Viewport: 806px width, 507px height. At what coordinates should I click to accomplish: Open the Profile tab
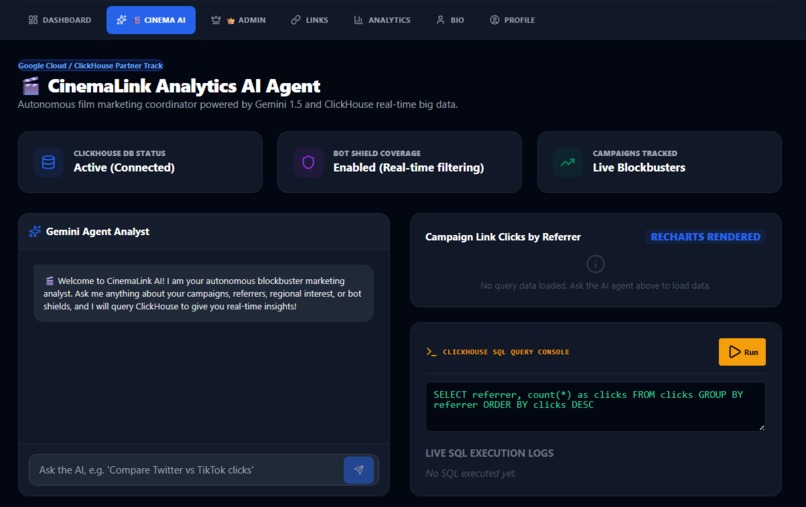[512, 20]
